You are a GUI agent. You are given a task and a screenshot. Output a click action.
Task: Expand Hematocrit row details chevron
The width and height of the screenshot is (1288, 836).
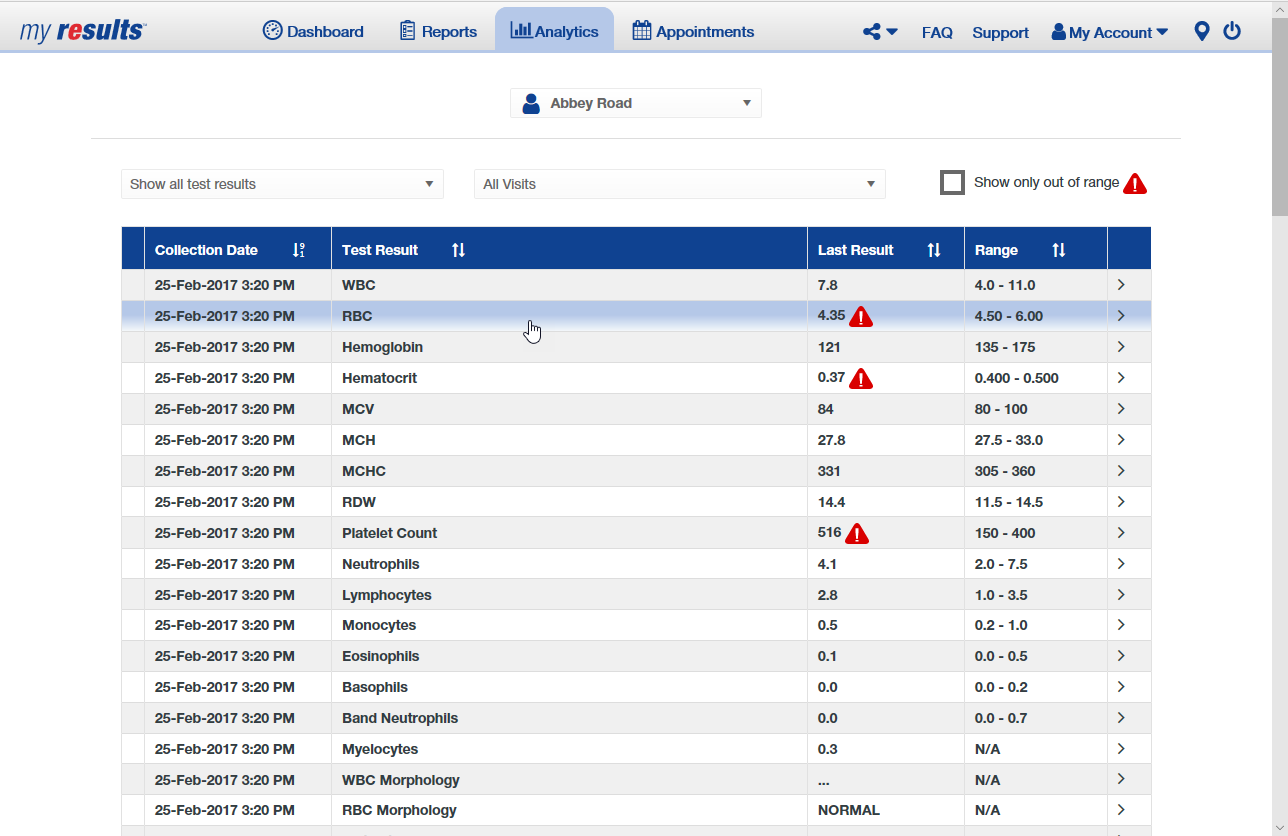1121,378
